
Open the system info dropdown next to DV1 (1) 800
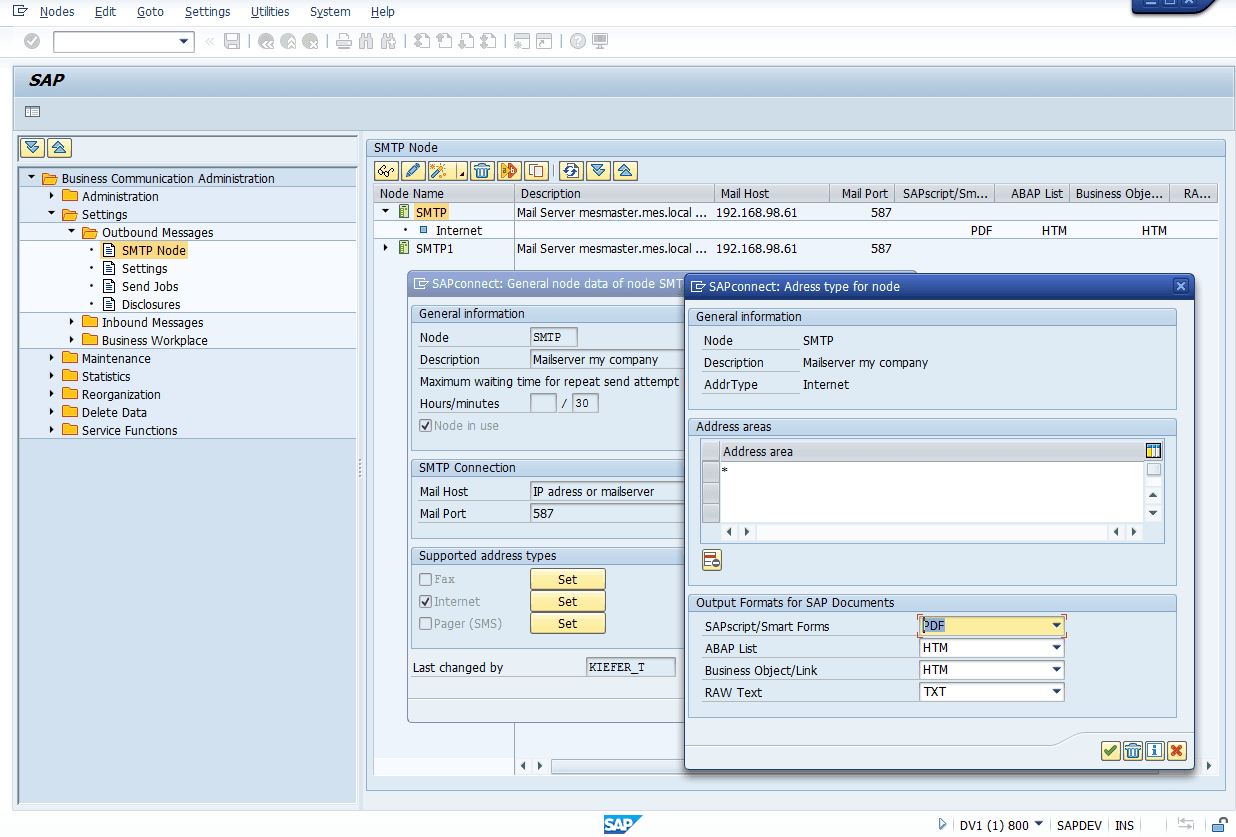(x=1039, y=824)
